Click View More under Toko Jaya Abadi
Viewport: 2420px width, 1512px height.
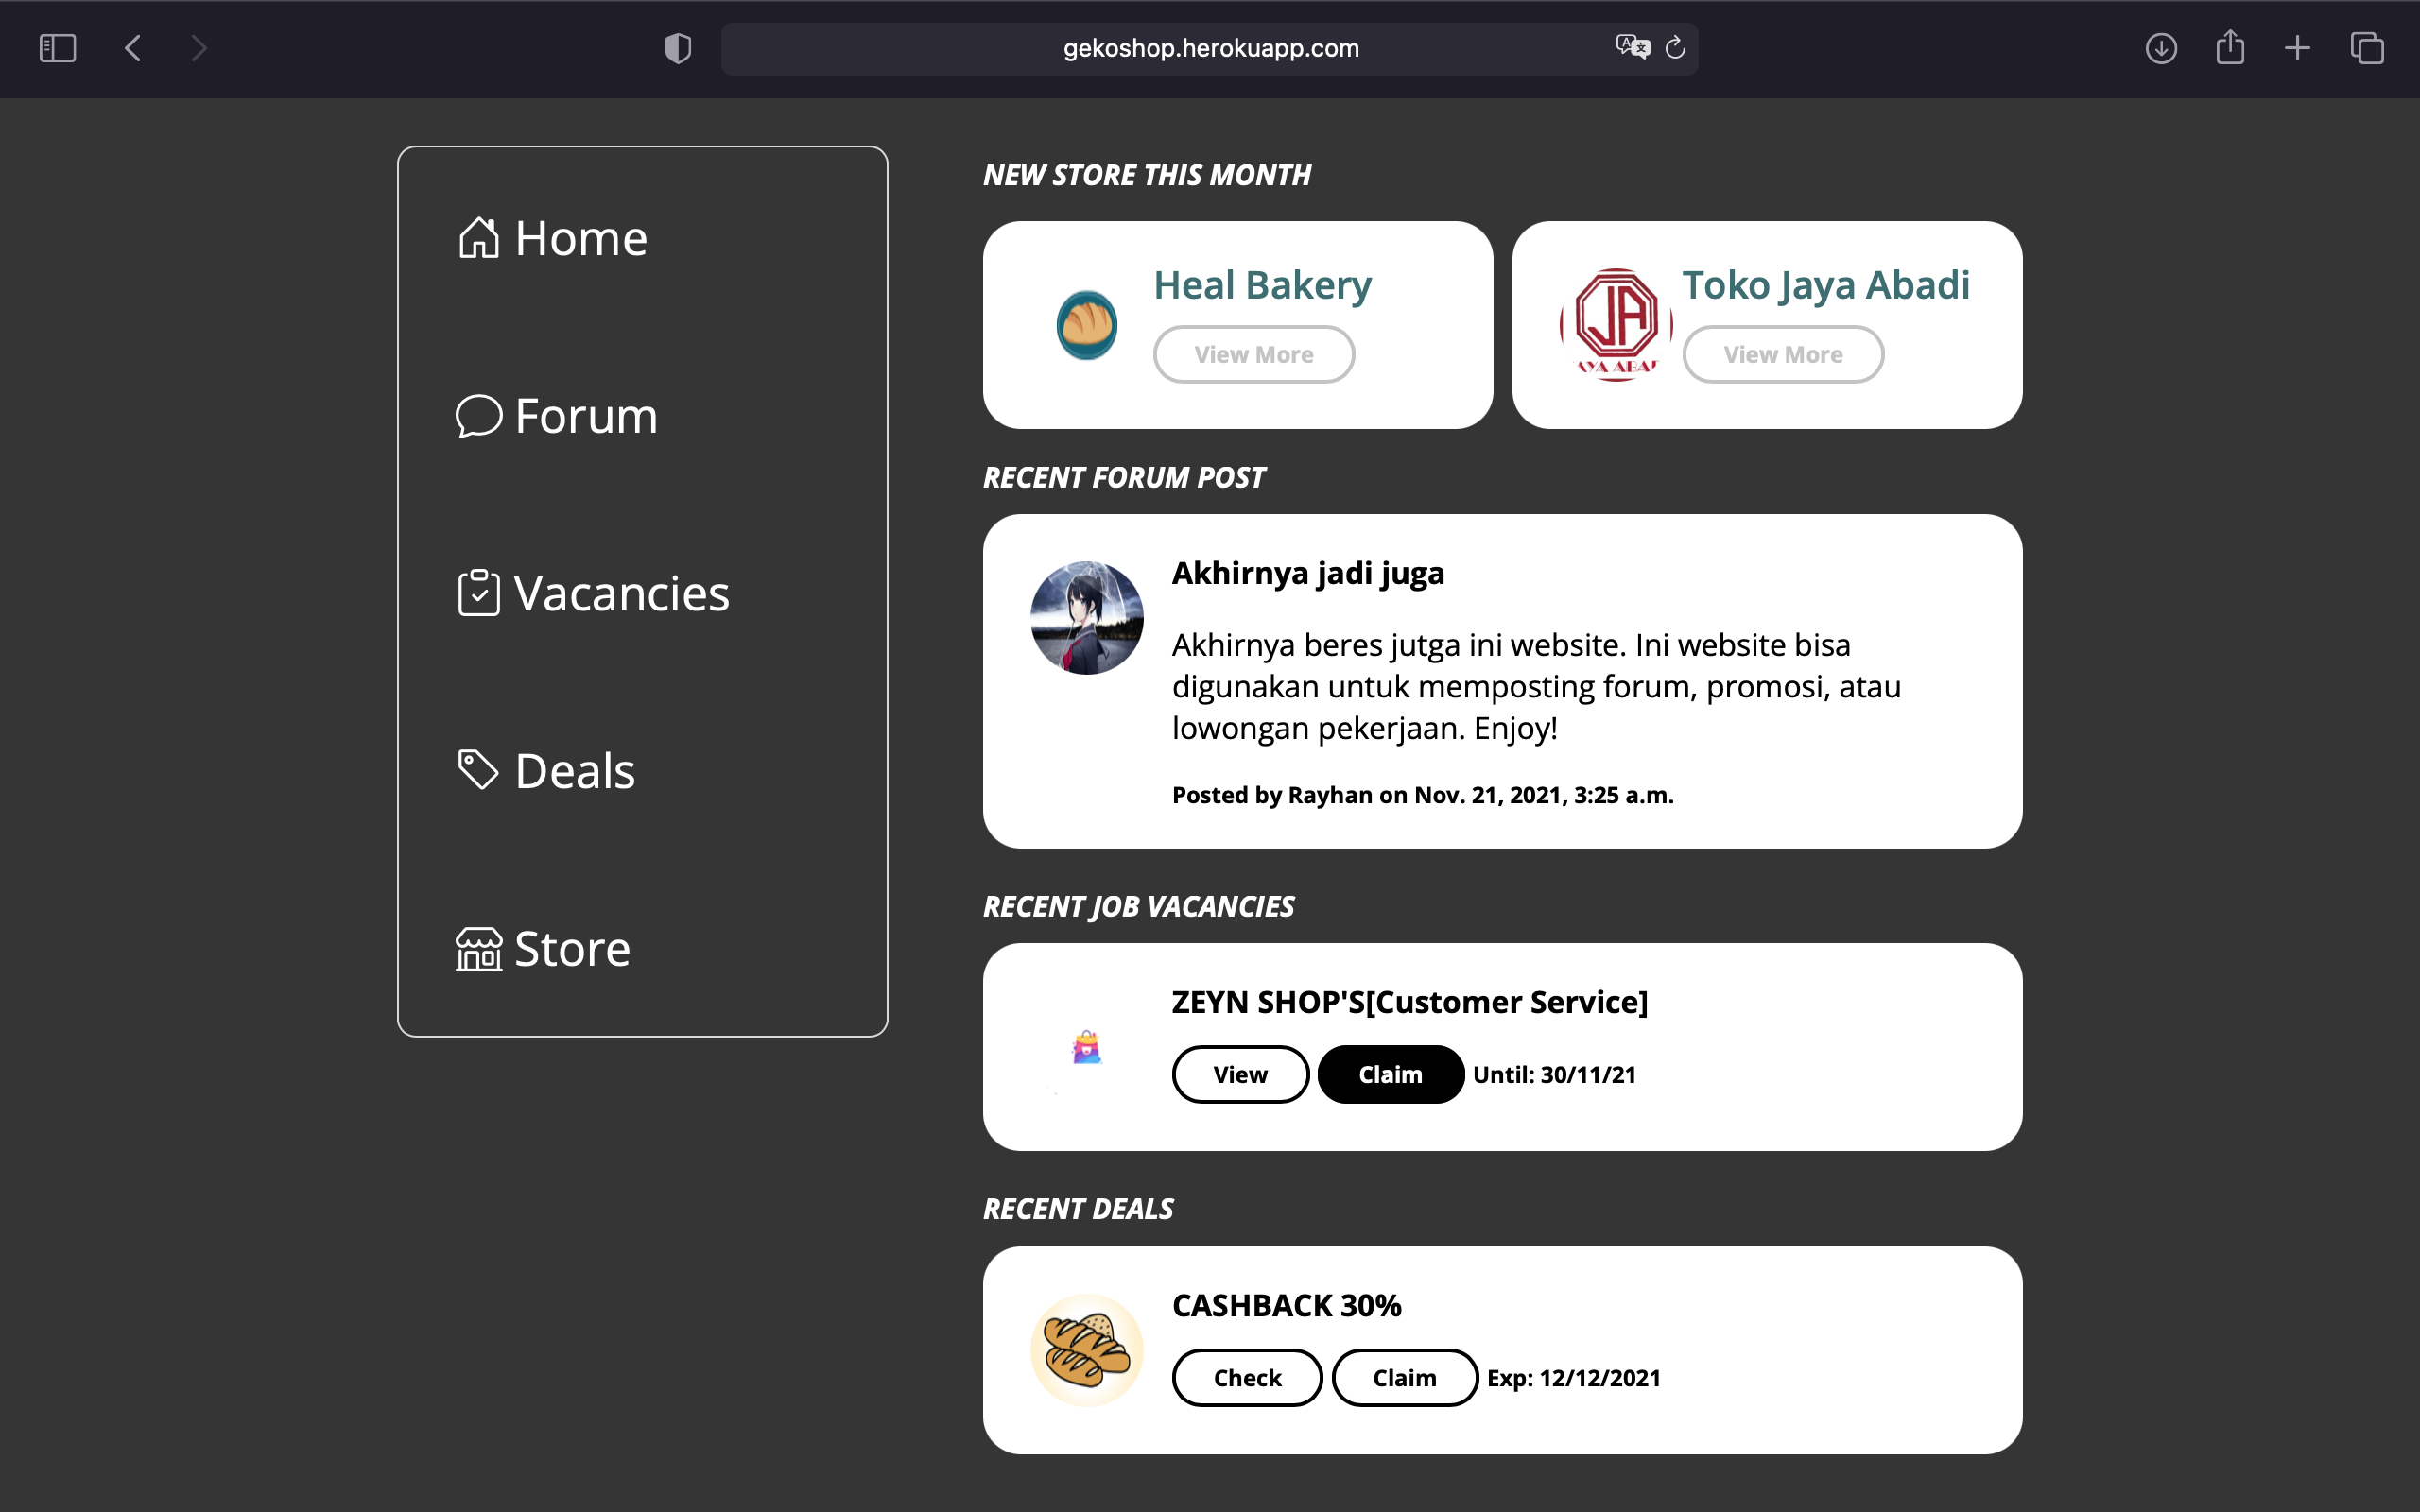click(x=1782, y=355)
